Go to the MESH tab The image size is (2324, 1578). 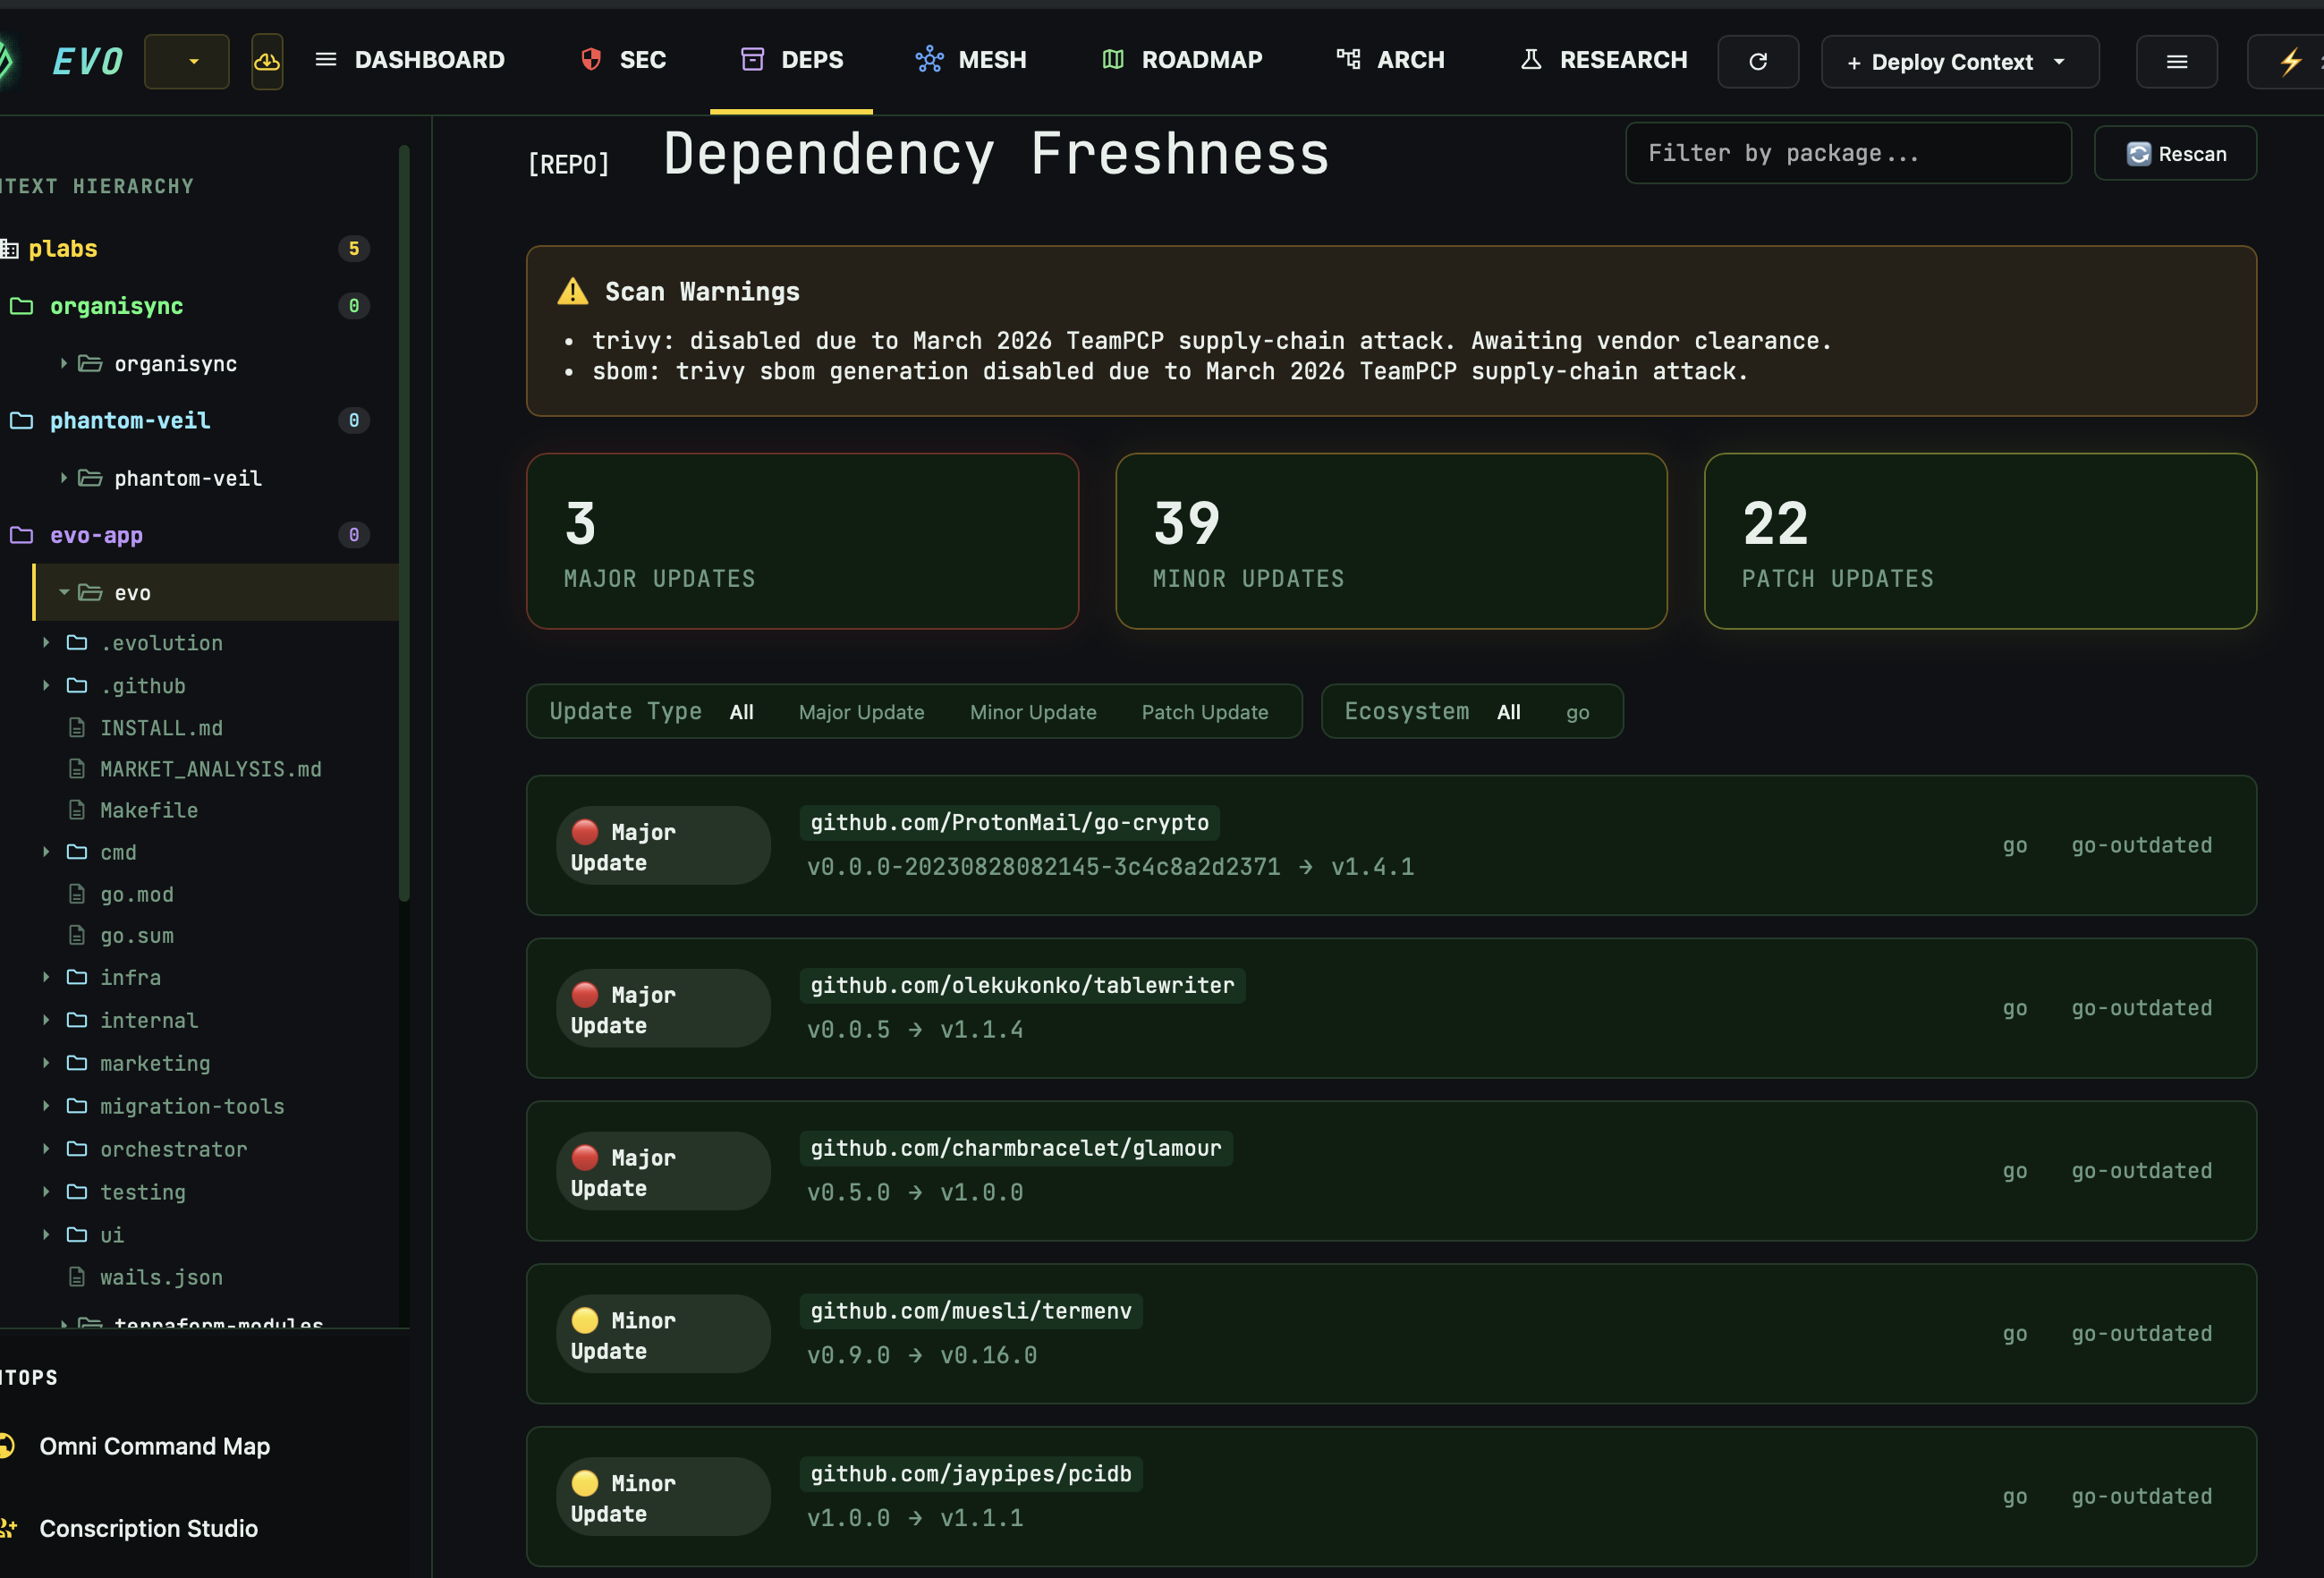pyautogui.click(x=971, y=60)
